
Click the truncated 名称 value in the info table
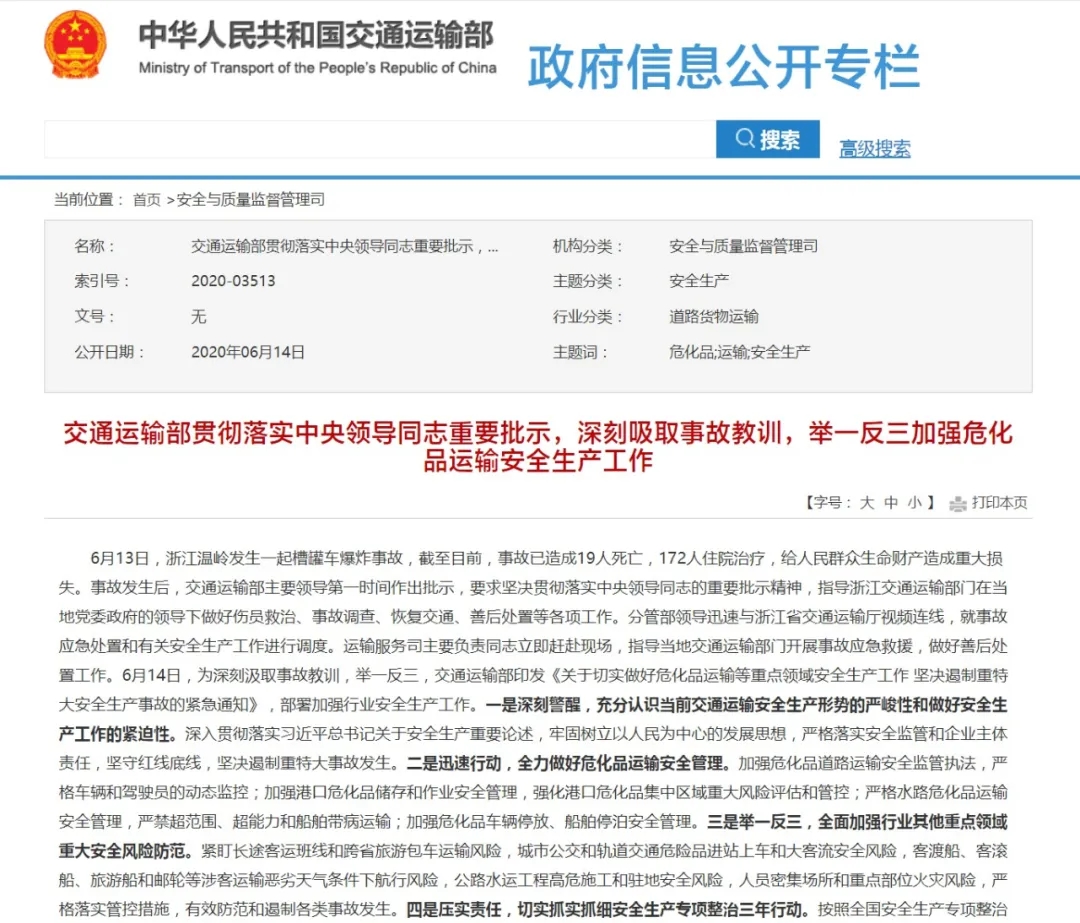coord(344,246)
